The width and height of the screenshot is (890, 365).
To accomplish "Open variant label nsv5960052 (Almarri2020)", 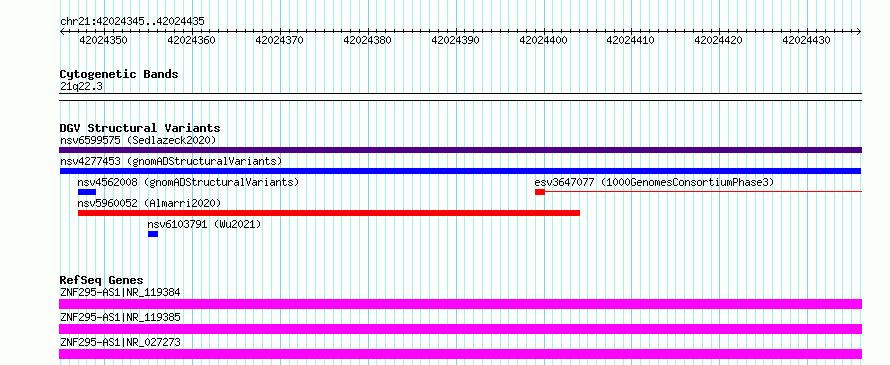I will 149,203.
